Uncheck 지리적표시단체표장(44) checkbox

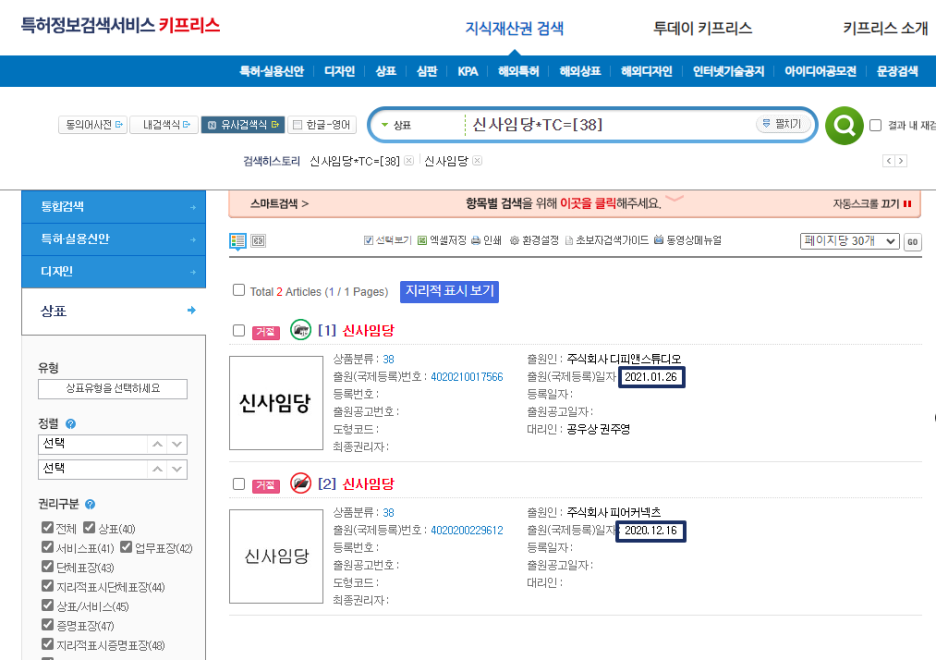(48, 586)
